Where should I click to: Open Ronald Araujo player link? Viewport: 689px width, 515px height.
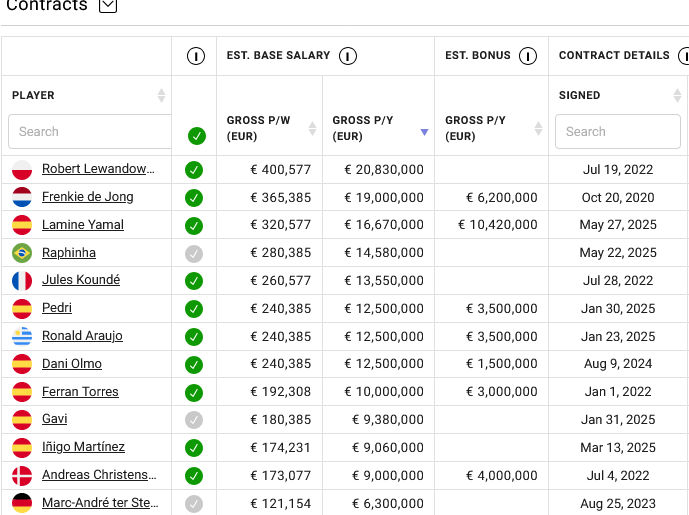tap(82, 336)
